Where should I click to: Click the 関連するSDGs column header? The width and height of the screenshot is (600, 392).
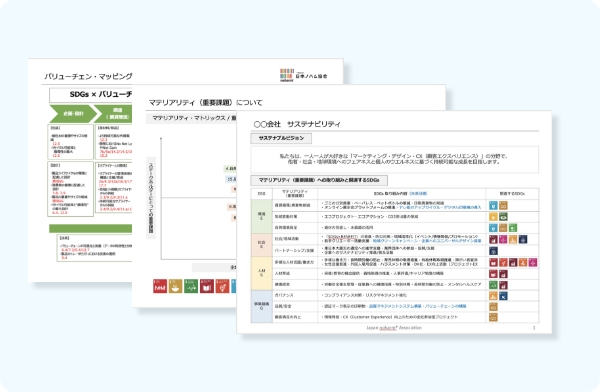(x=512, y=194)
